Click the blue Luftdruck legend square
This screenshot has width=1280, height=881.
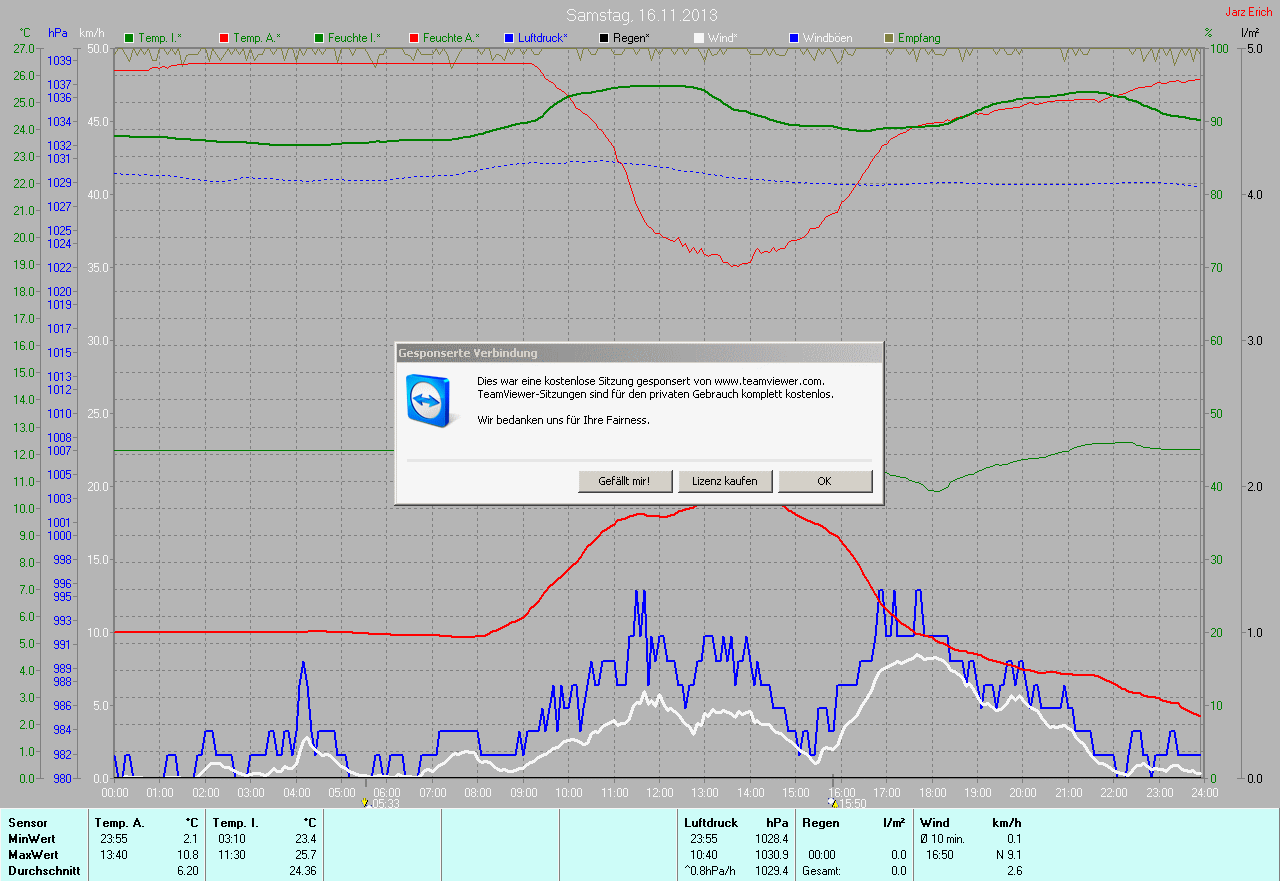click(x=508, y=38)
